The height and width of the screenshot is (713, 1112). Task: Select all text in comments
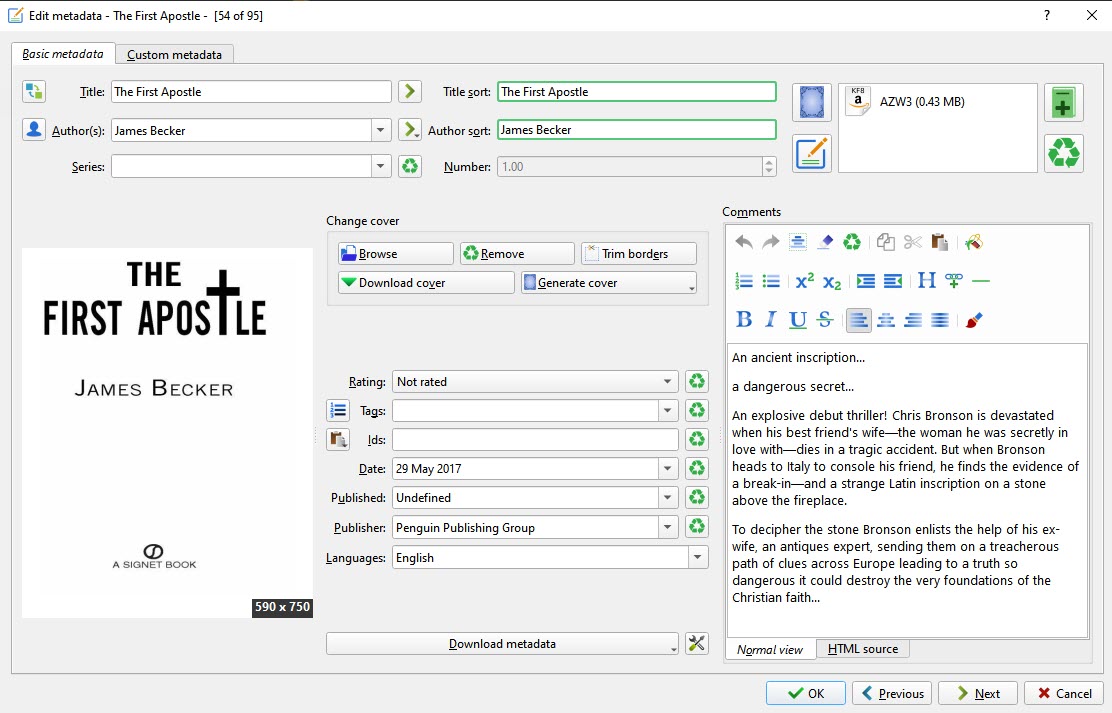[x=797, y=243]
